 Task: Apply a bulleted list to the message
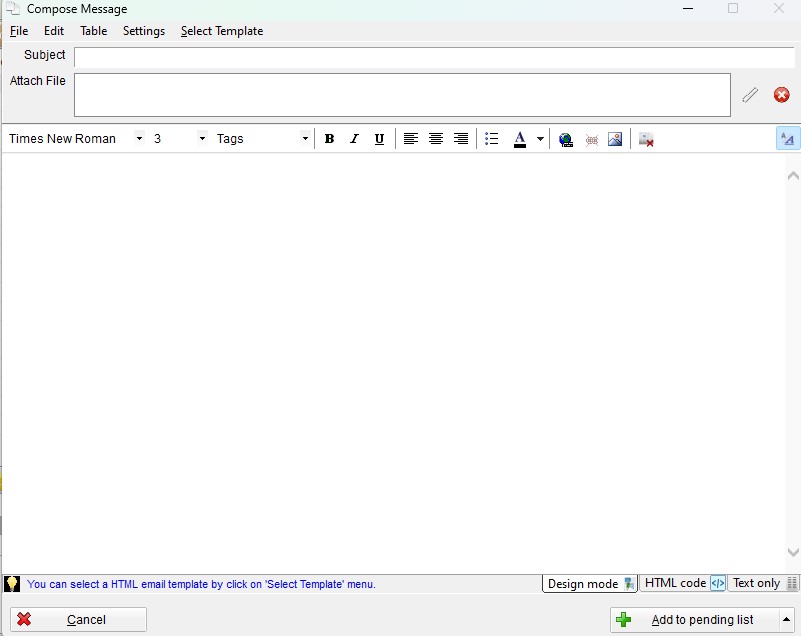point(491,138)
